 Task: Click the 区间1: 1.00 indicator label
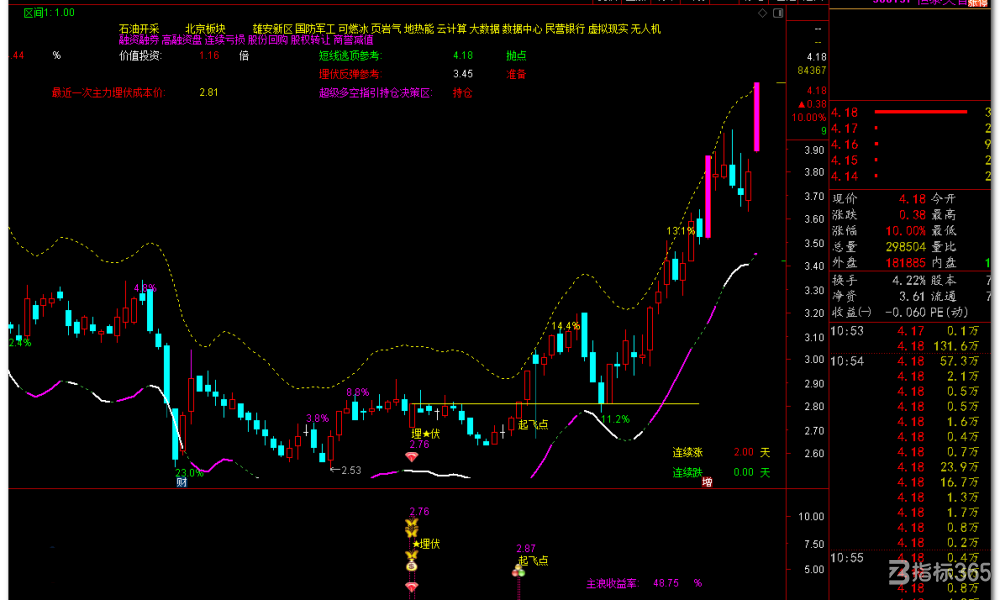pos(49,13)
